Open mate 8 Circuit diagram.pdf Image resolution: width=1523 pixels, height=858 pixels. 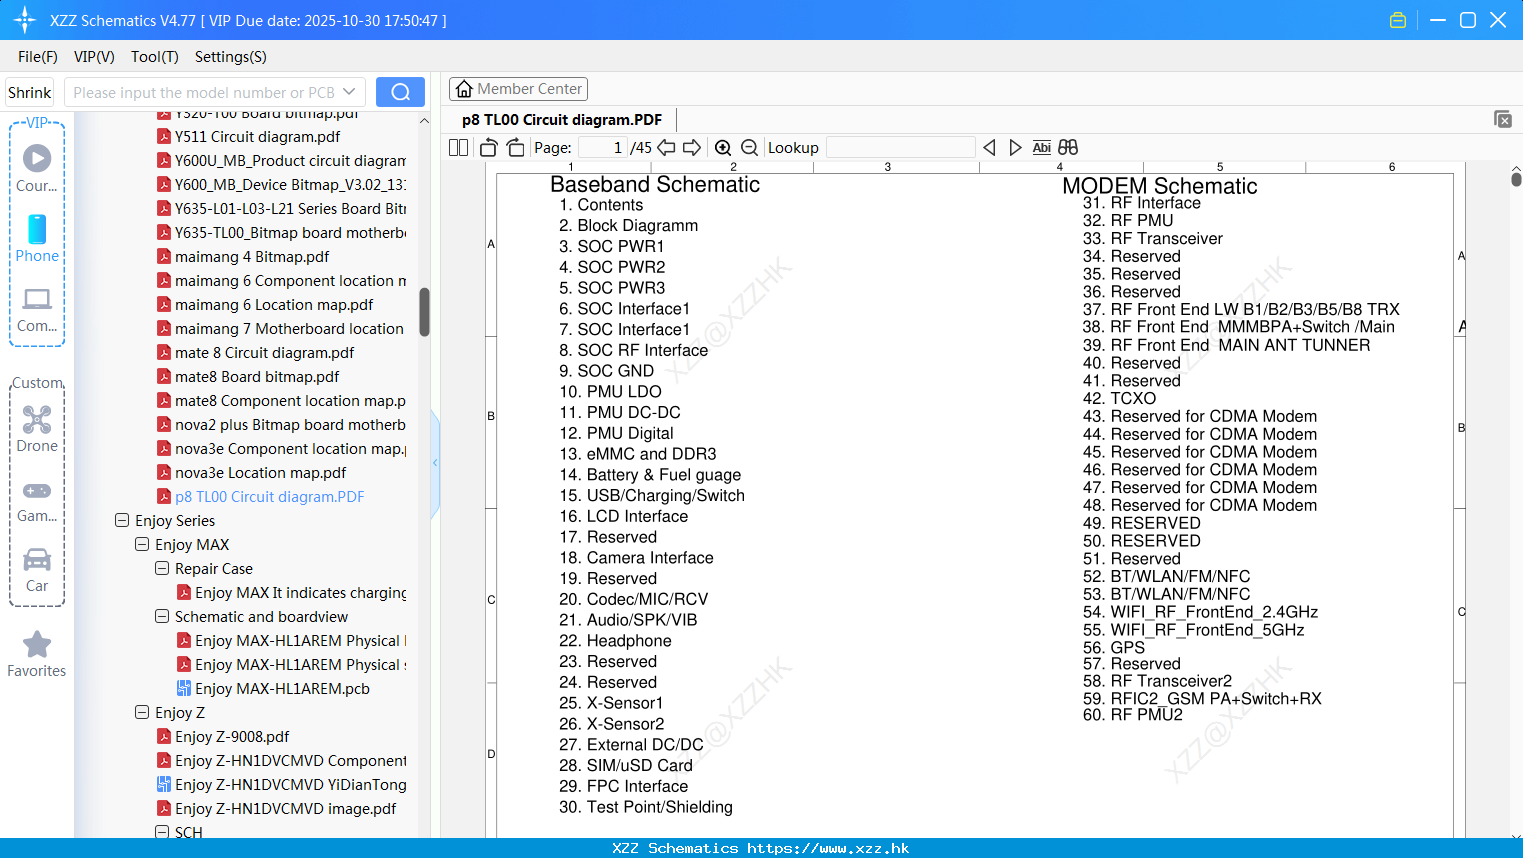point(264,352)
